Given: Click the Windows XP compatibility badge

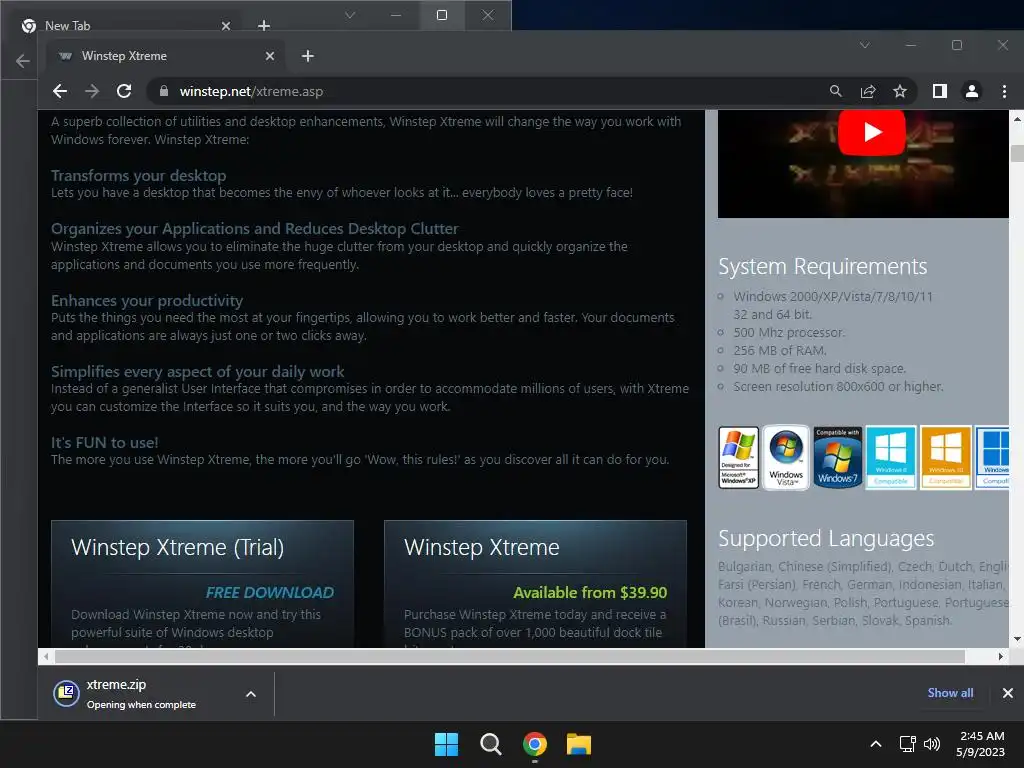Looking at the screenshot, I should point(739,458).
